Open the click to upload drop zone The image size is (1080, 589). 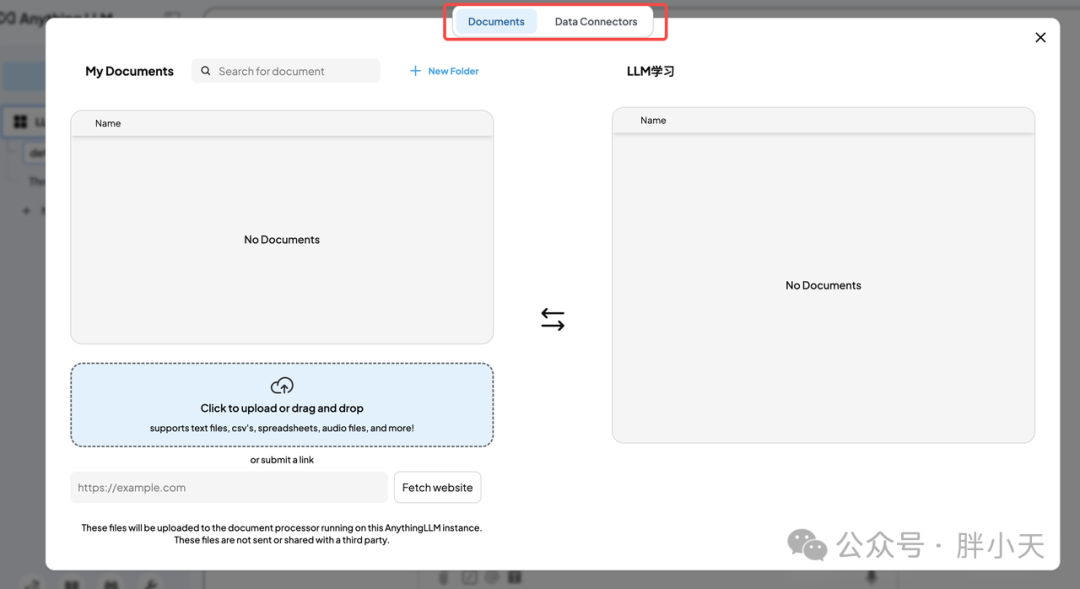pyautogui.click(x=282, y=405)
